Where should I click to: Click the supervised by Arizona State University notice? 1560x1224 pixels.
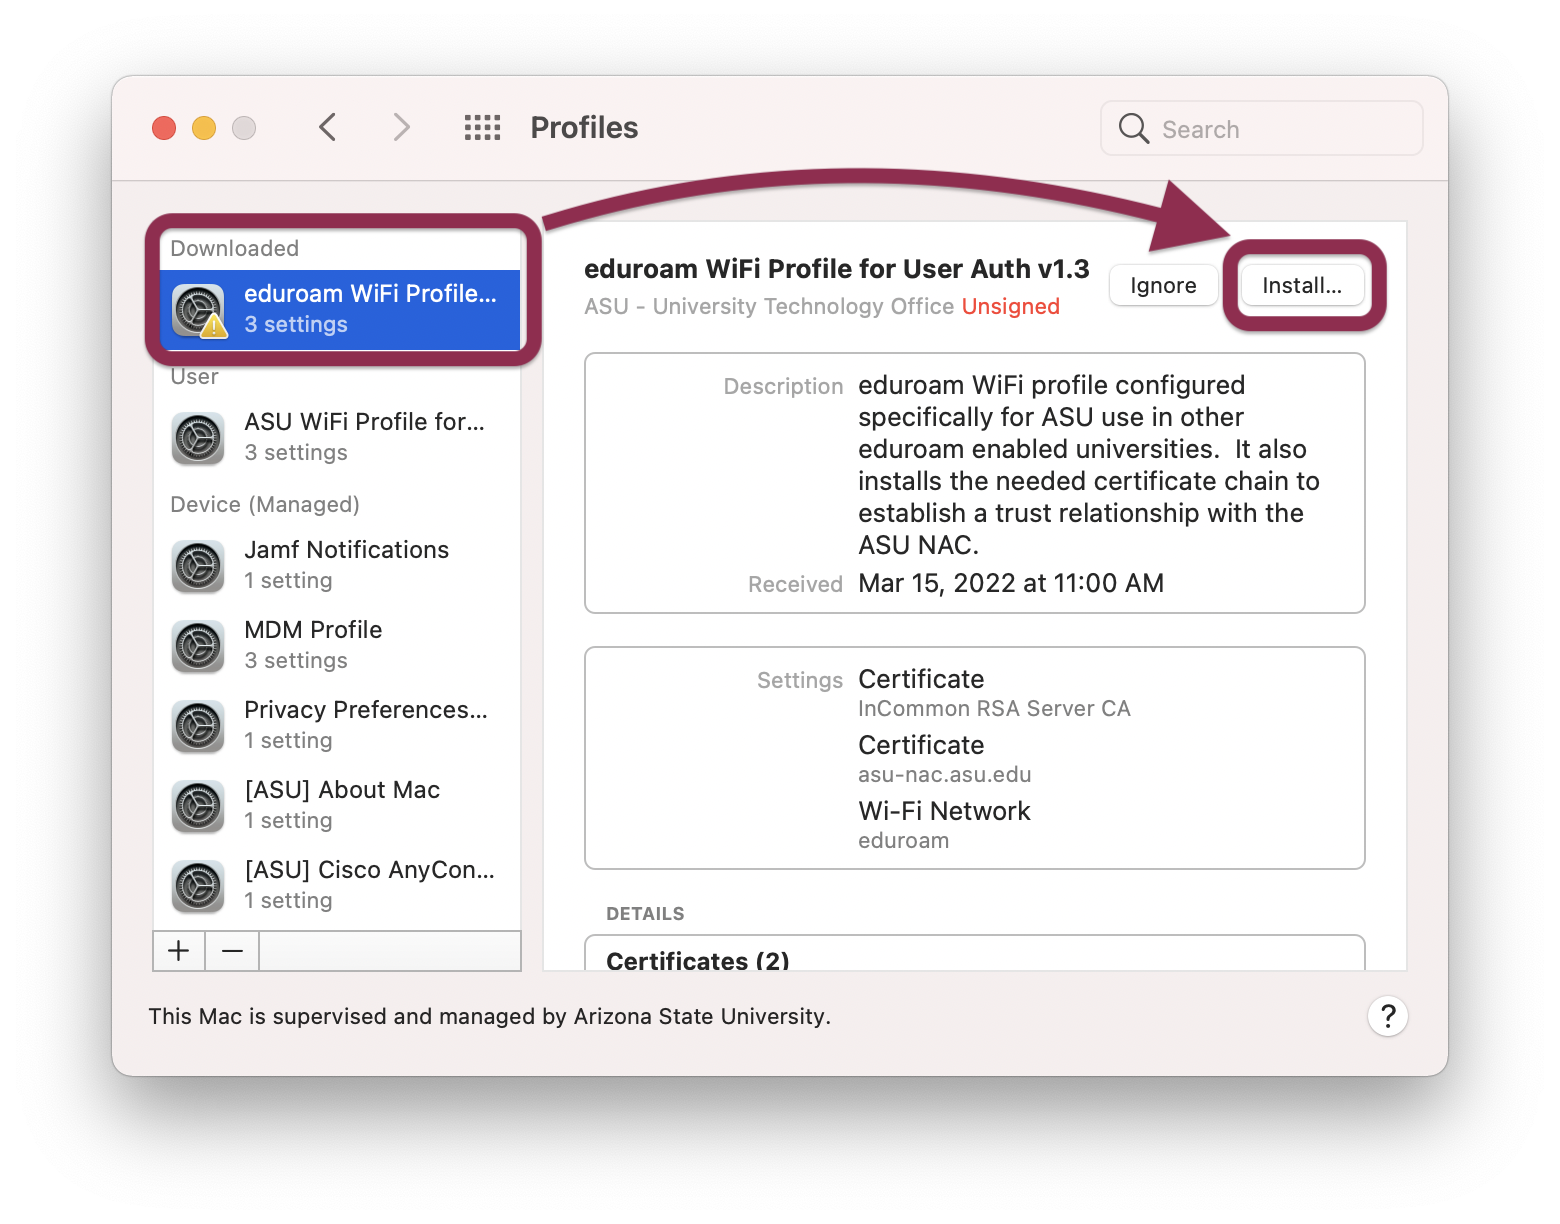click(x=489, y=1016)
